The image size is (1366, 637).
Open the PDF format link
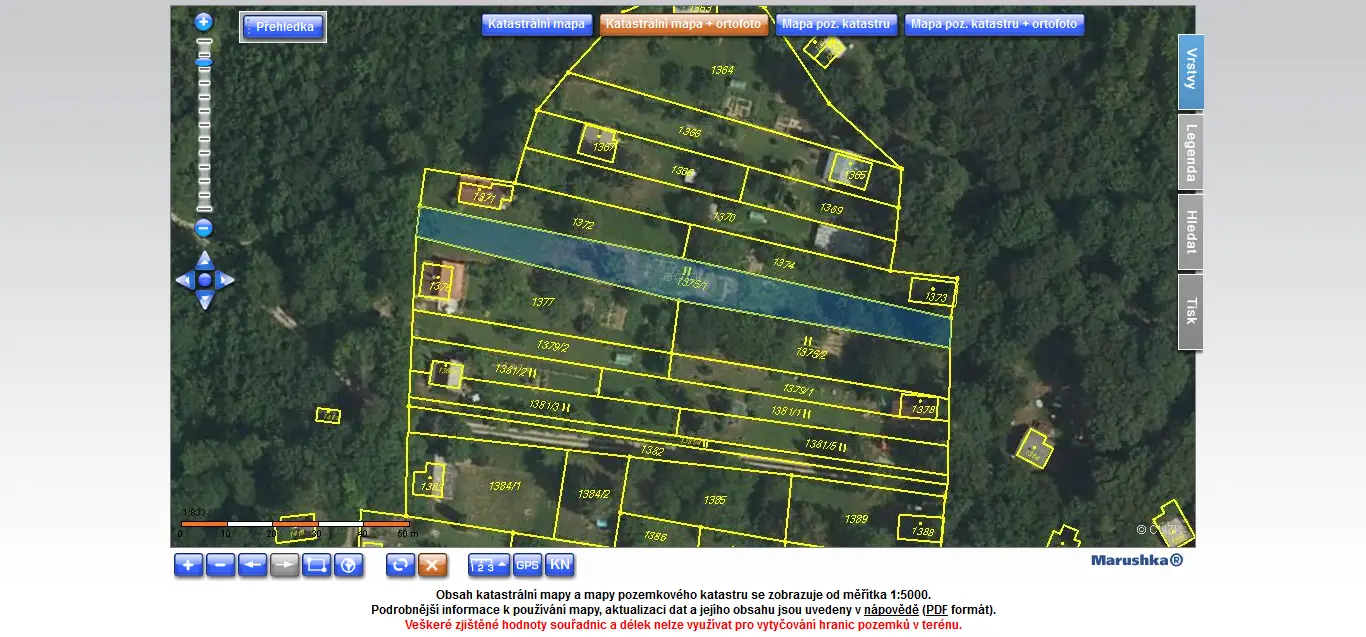935,609
